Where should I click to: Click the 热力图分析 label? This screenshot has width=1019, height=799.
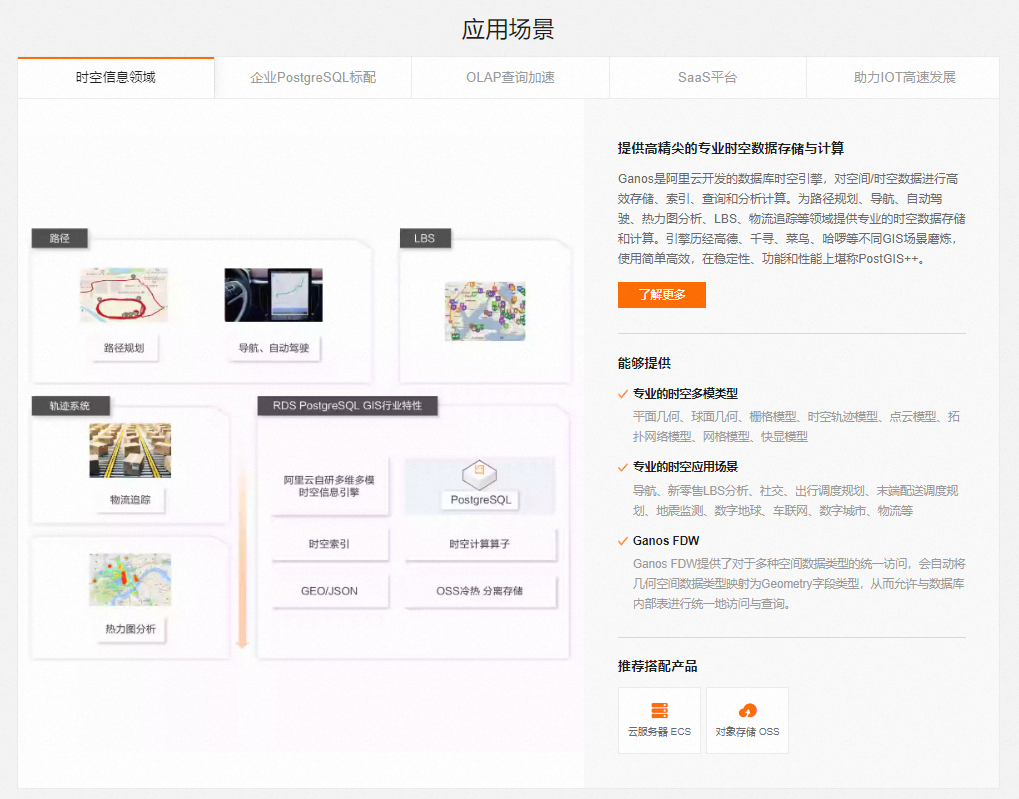point(131,629)
